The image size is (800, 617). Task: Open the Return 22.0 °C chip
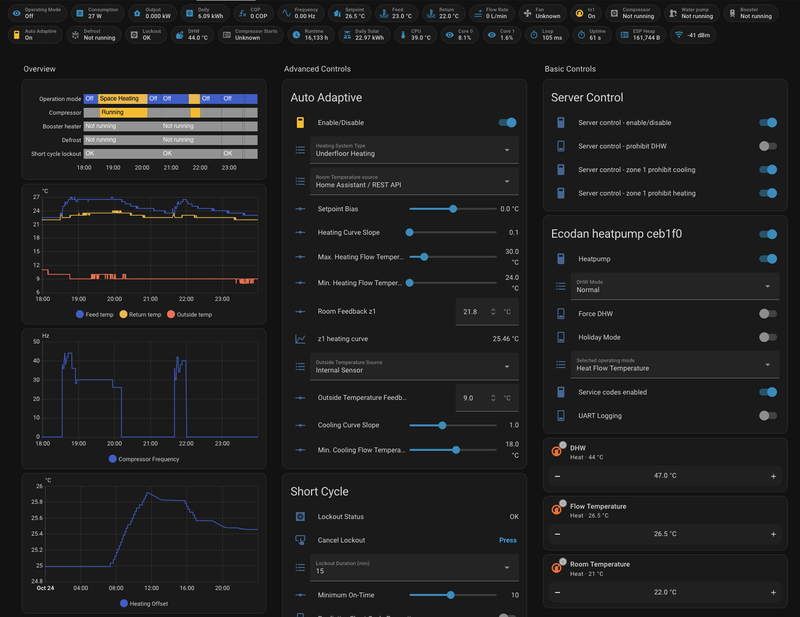[443, 13]
